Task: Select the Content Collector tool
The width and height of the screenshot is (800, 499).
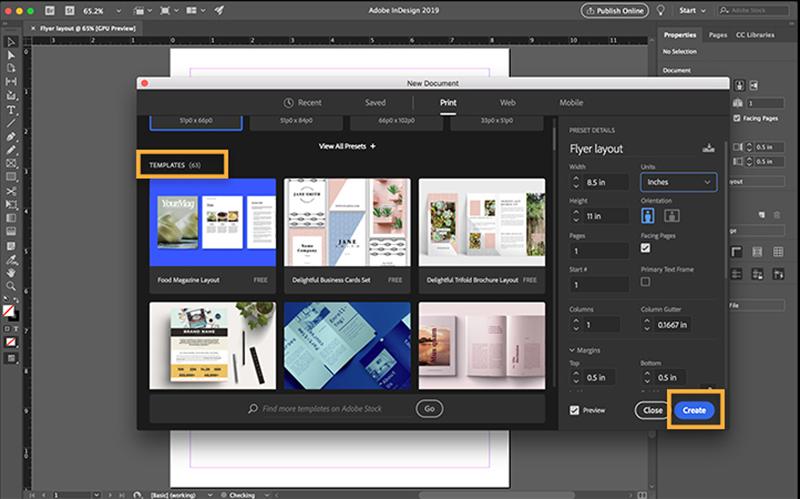Action: 11,95
